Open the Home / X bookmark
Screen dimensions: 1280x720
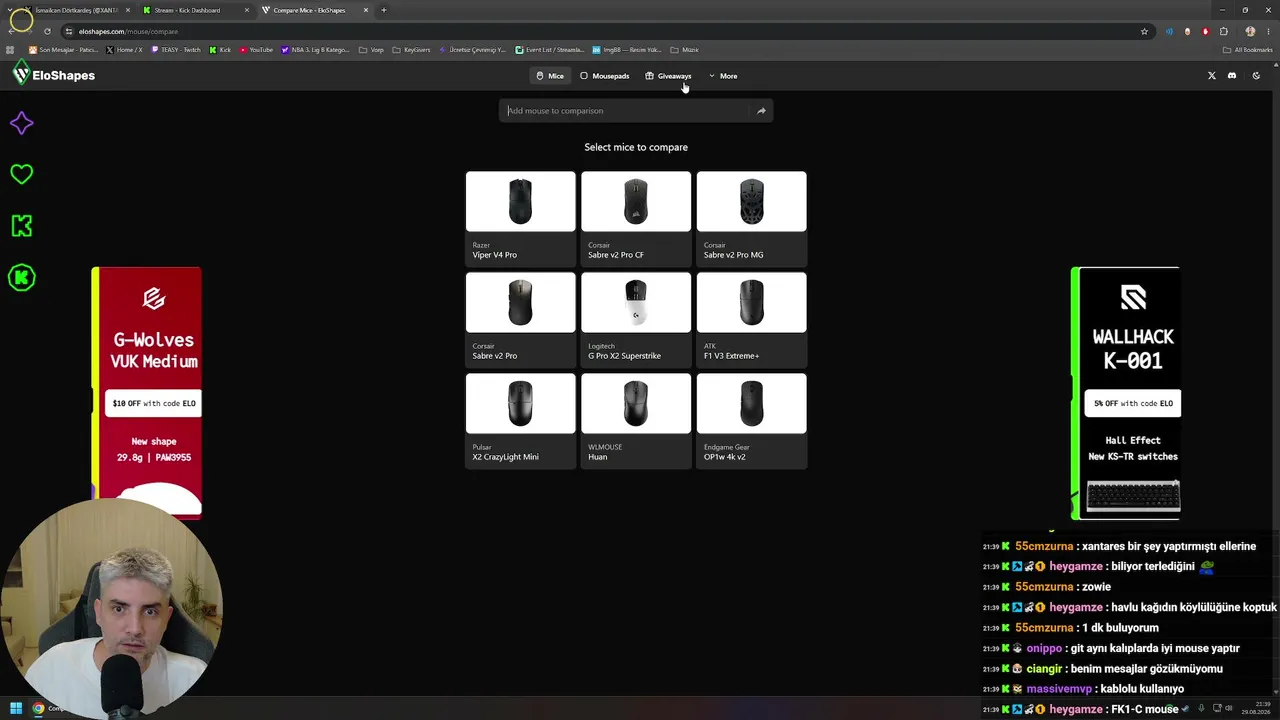pos(123,50)
